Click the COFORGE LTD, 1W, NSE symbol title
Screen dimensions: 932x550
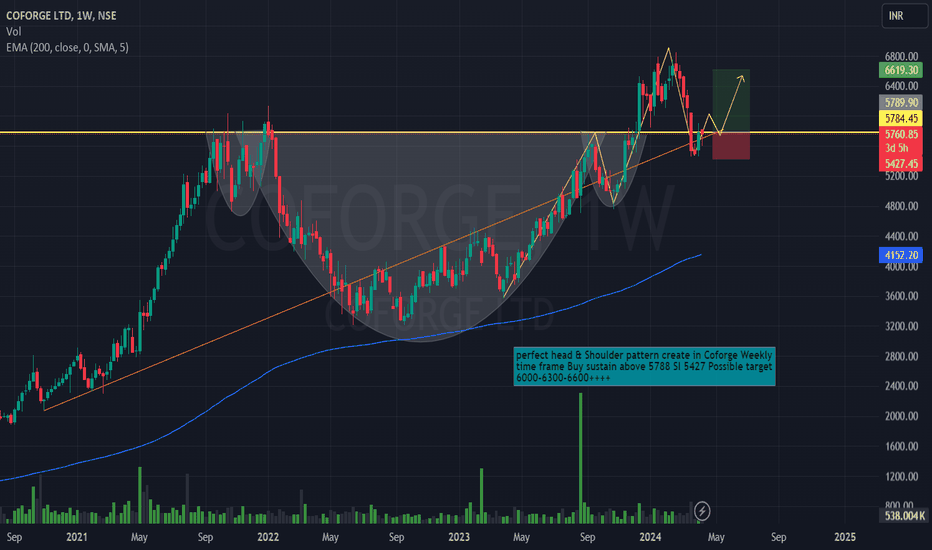[x=61, y=15]
